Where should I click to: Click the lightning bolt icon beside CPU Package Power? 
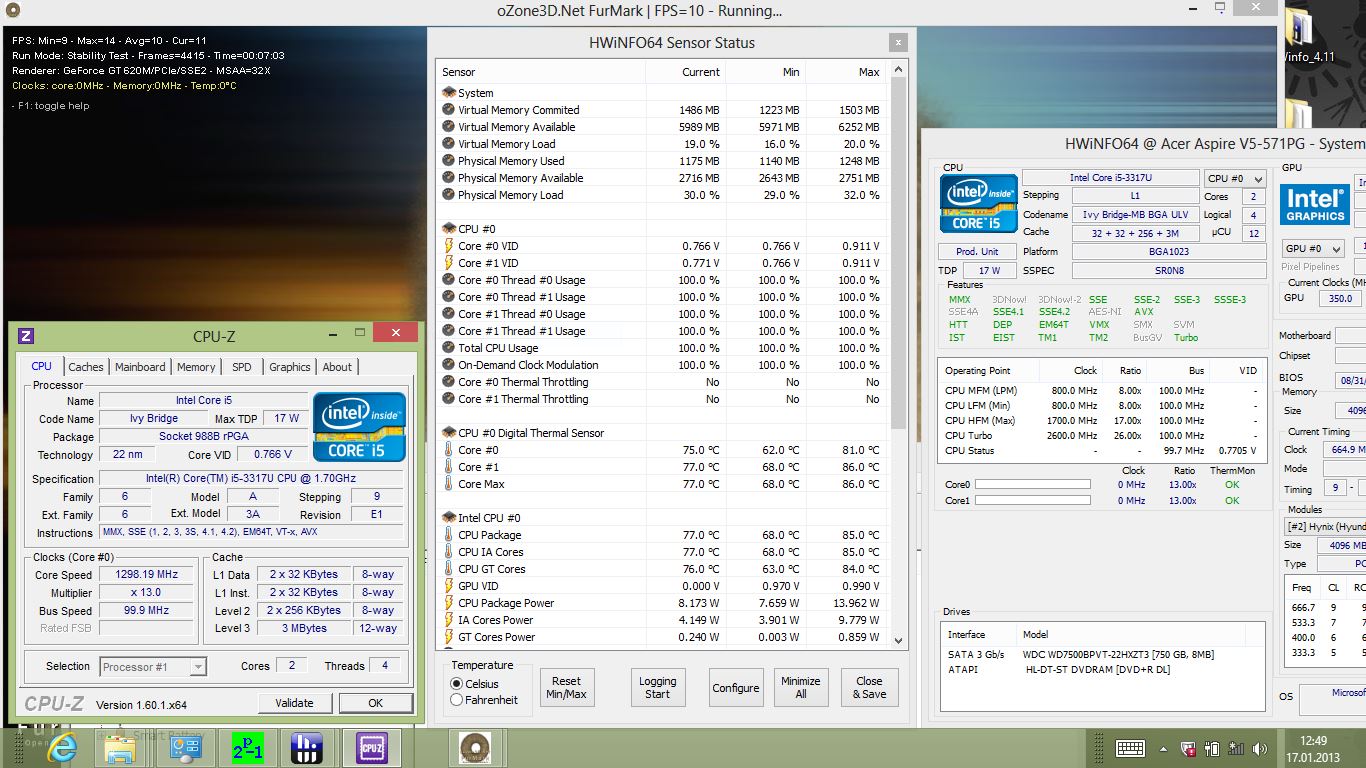pos(449,603)
